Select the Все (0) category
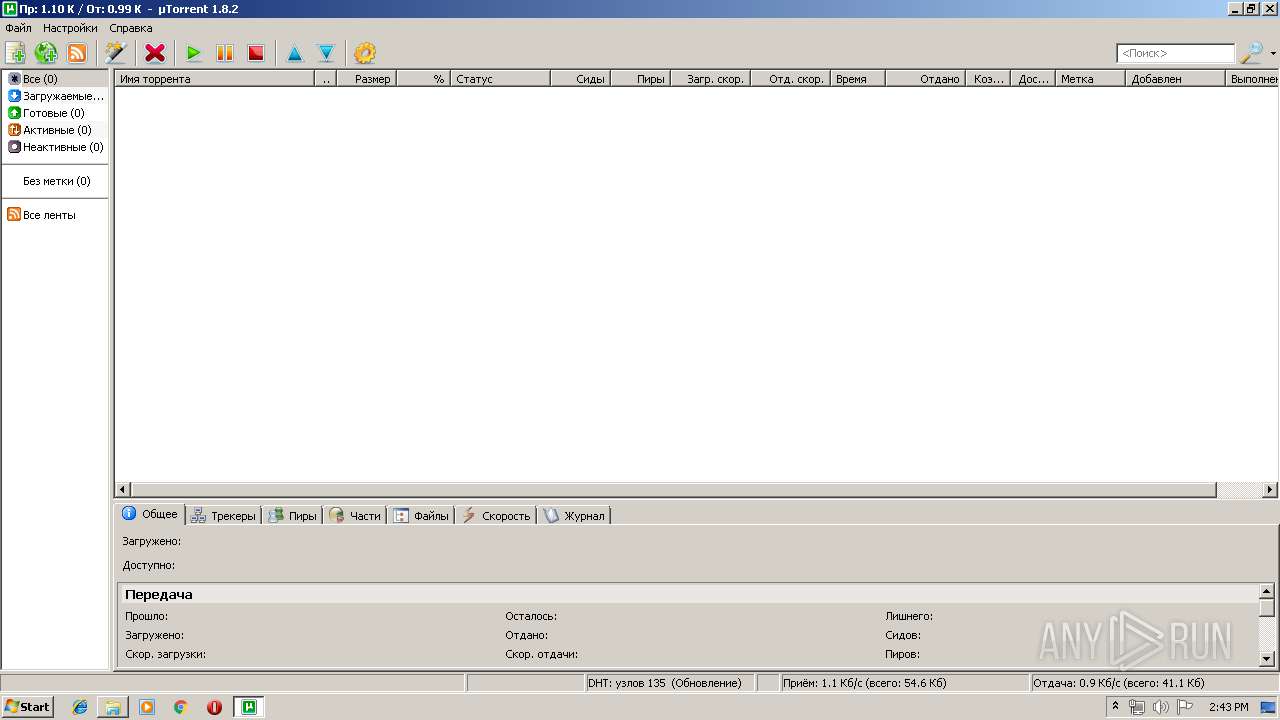The image size is (1280, 720). pos(54,79)
